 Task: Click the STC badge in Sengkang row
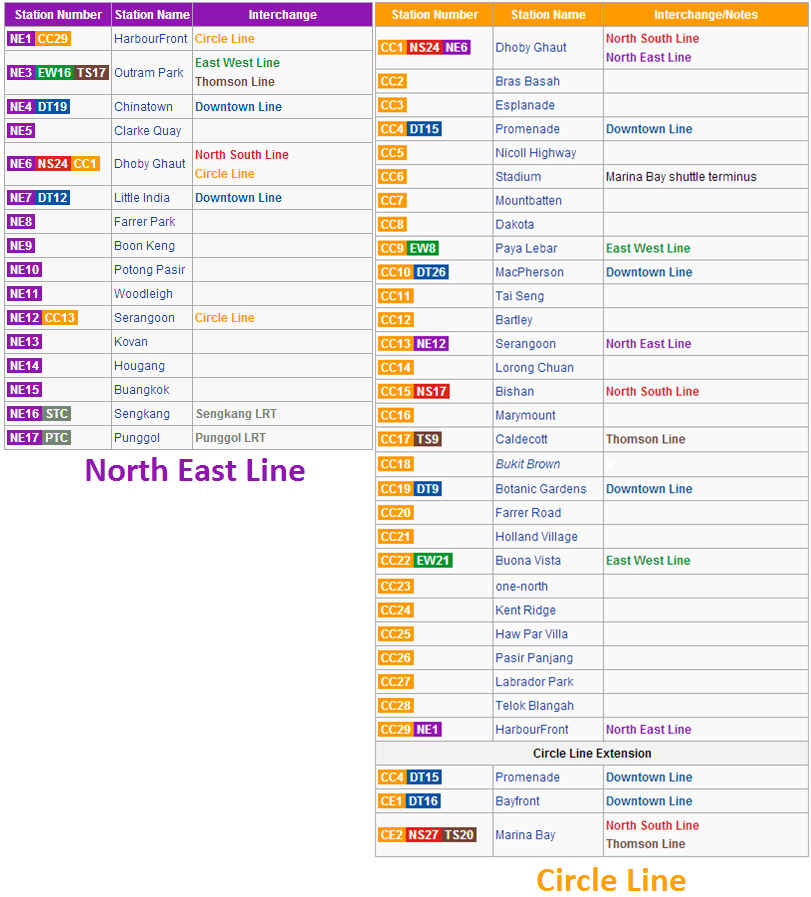pyautogui.click(x=57, y=414)
